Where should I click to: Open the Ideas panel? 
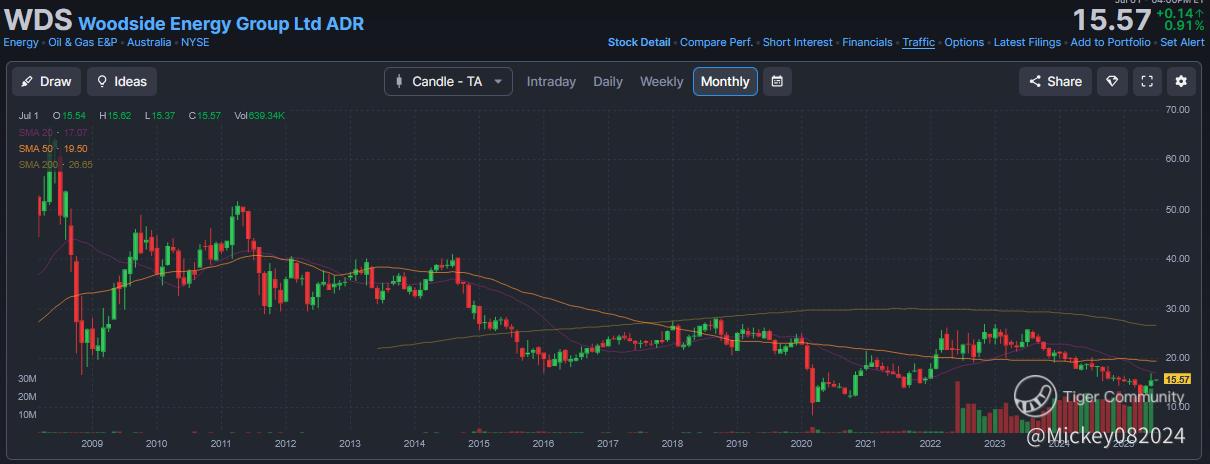point(122,82)
